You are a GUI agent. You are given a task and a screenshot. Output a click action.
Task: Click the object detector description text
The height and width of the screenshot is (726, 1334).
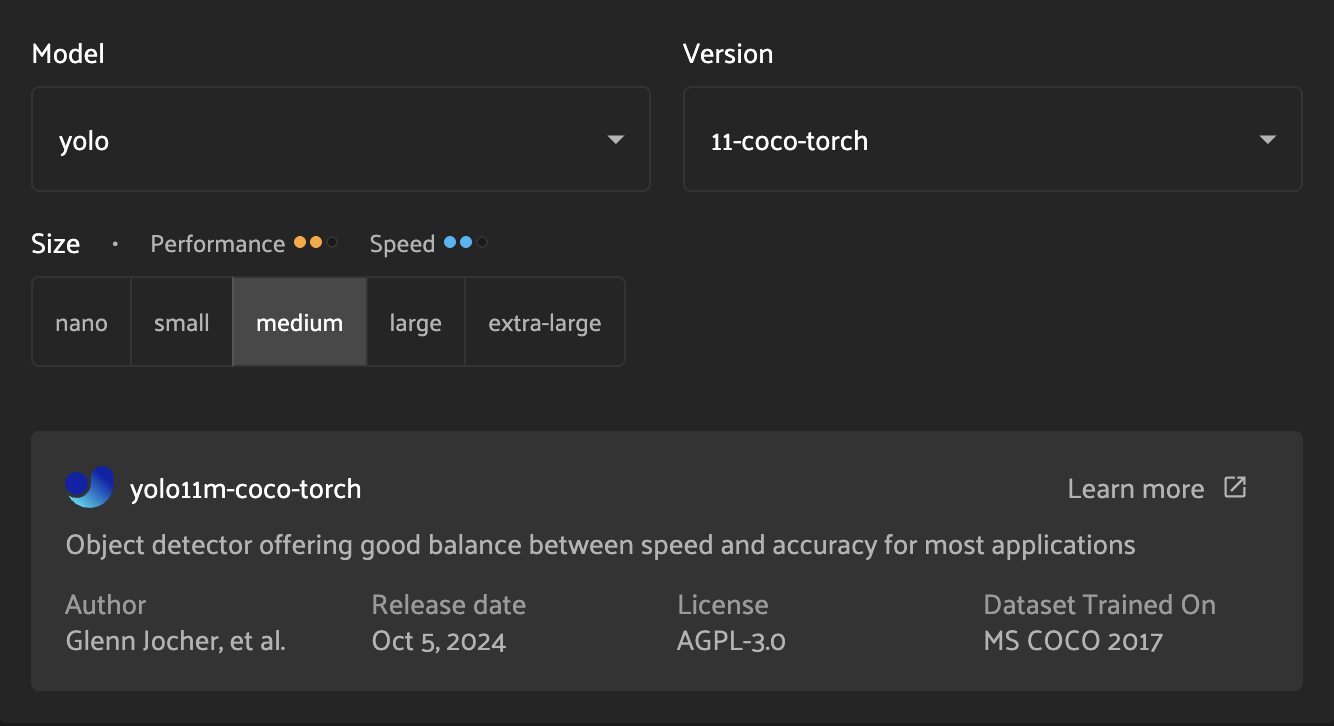click(600, 545)
